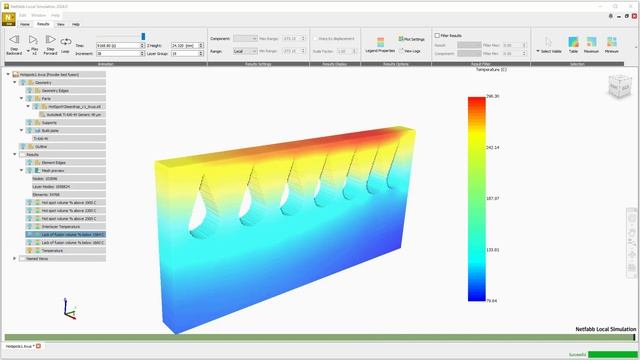The height and width of the screenshot is (360, 640).
Task: Click the view orientation cube
Action: [x=620, y=86]
